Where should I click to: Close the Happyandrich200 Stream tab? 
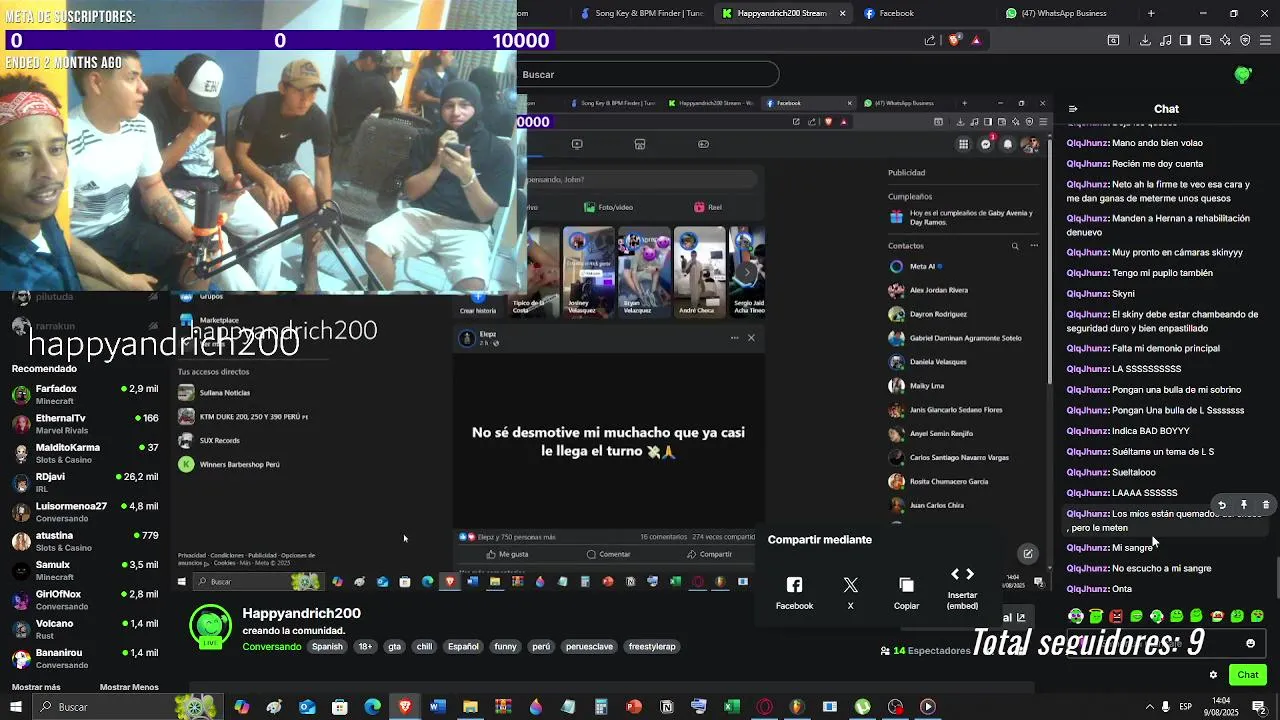pyautogui.click(x=842, y=13)
